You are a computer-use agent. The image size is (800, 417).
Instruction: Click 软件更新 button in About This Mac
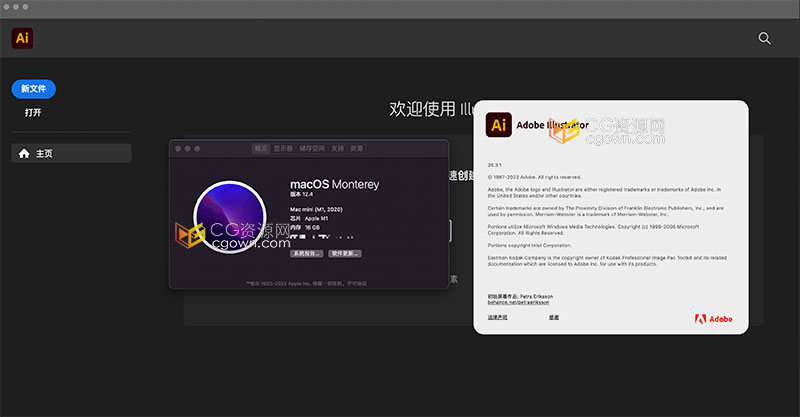coord(345,254)
